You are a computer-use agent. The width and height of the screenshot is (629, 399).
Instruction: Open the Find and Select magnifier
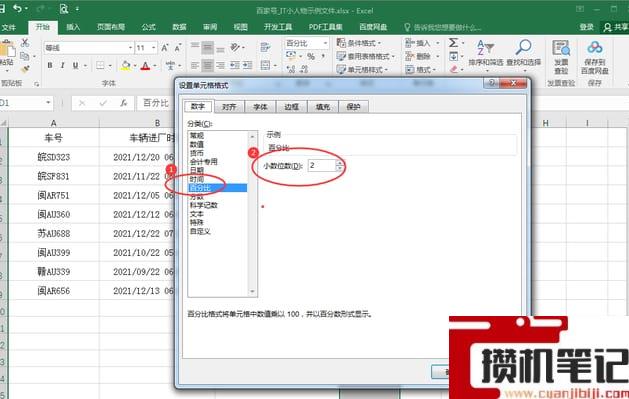click(x=523, y=55)
